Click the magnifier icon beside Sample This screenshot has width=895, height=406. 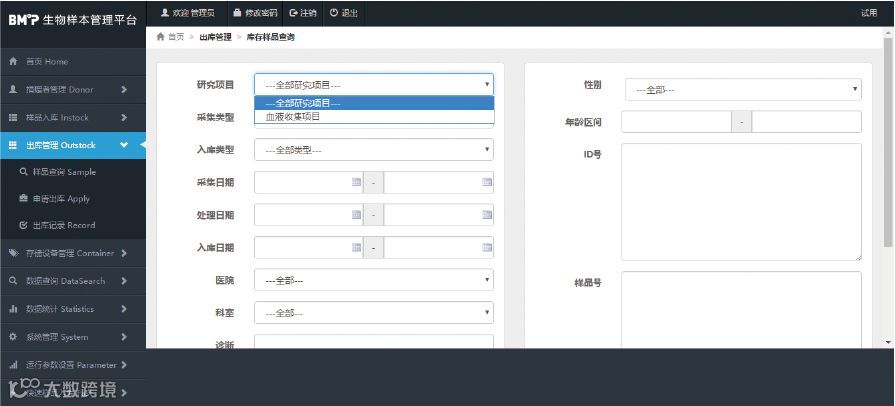pyautogui.click(x=23, y=172)
